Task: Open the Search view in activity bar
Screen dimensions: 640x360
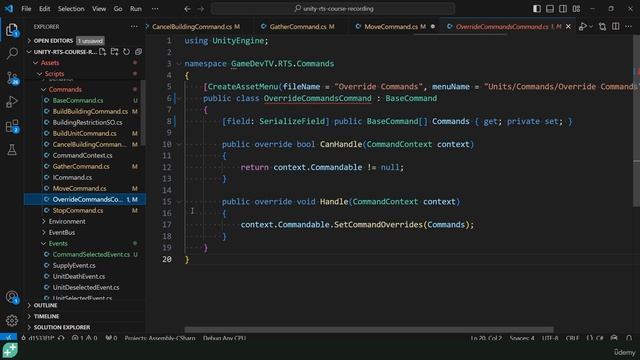Action: [12, 53]
